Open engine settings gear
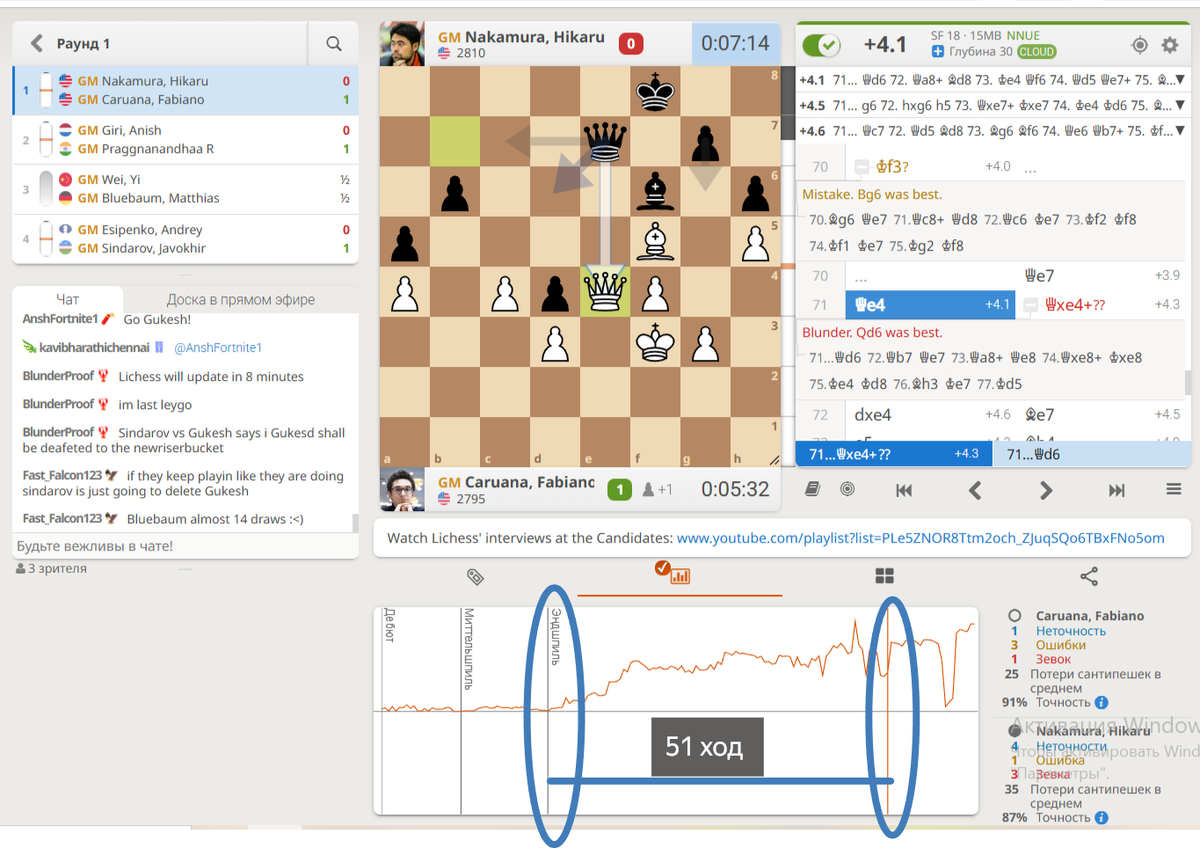This screenshot has height=848, width=1200. pos(1169,45)
